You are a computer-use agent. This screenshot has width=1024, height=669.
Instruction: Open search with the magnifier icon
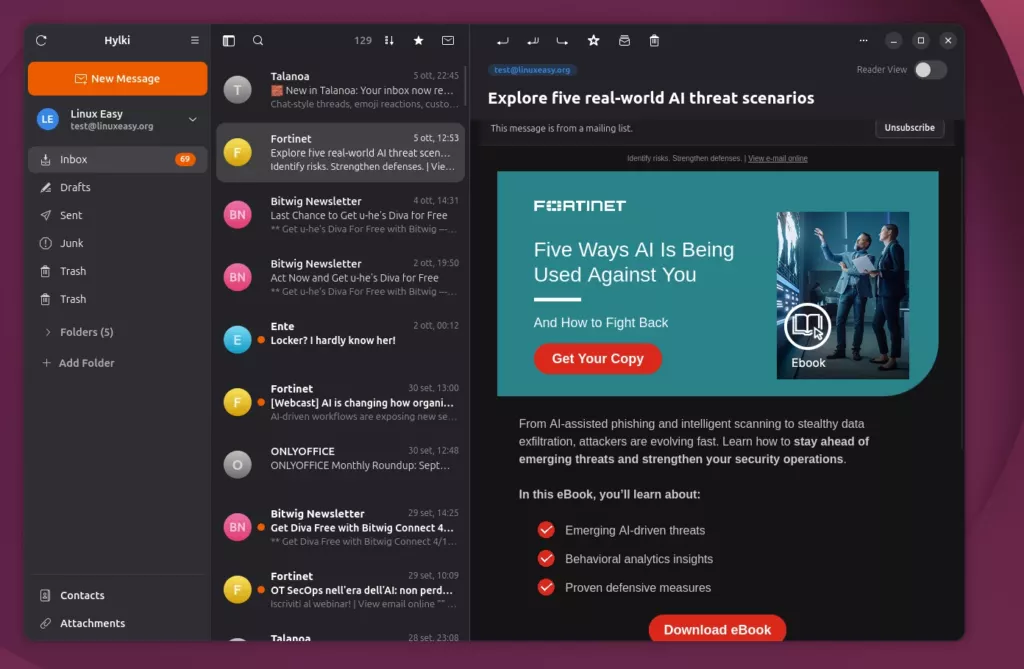click(258, 41)
